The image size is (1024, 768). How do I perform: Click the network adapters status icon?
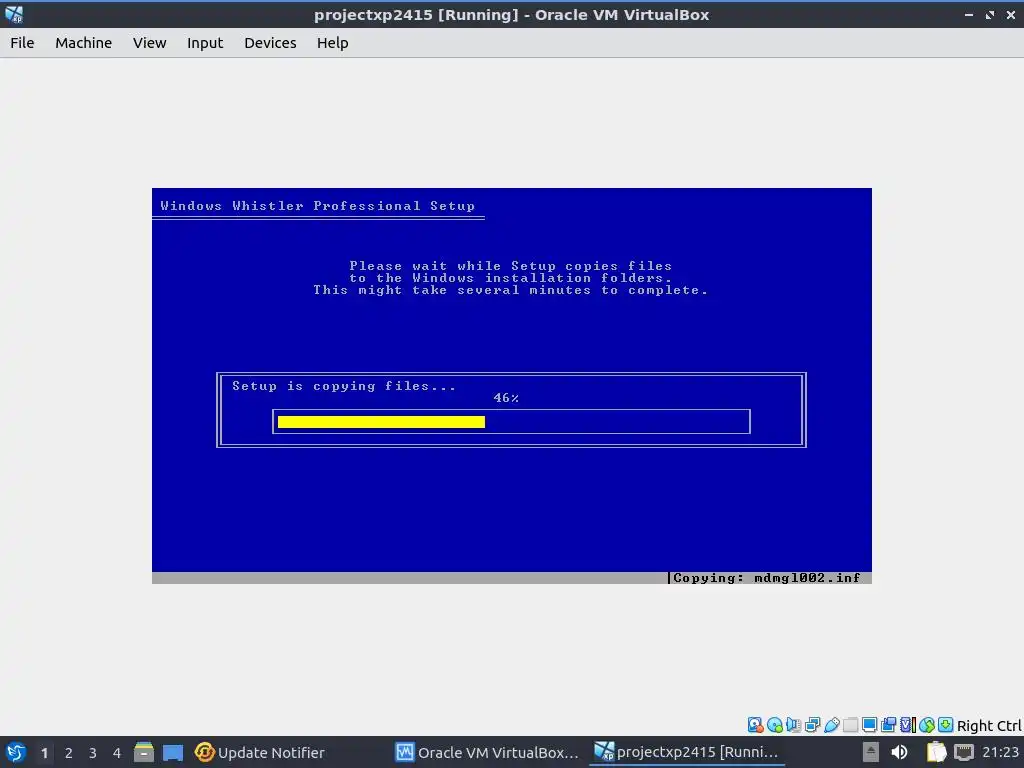tap(812, 725)
